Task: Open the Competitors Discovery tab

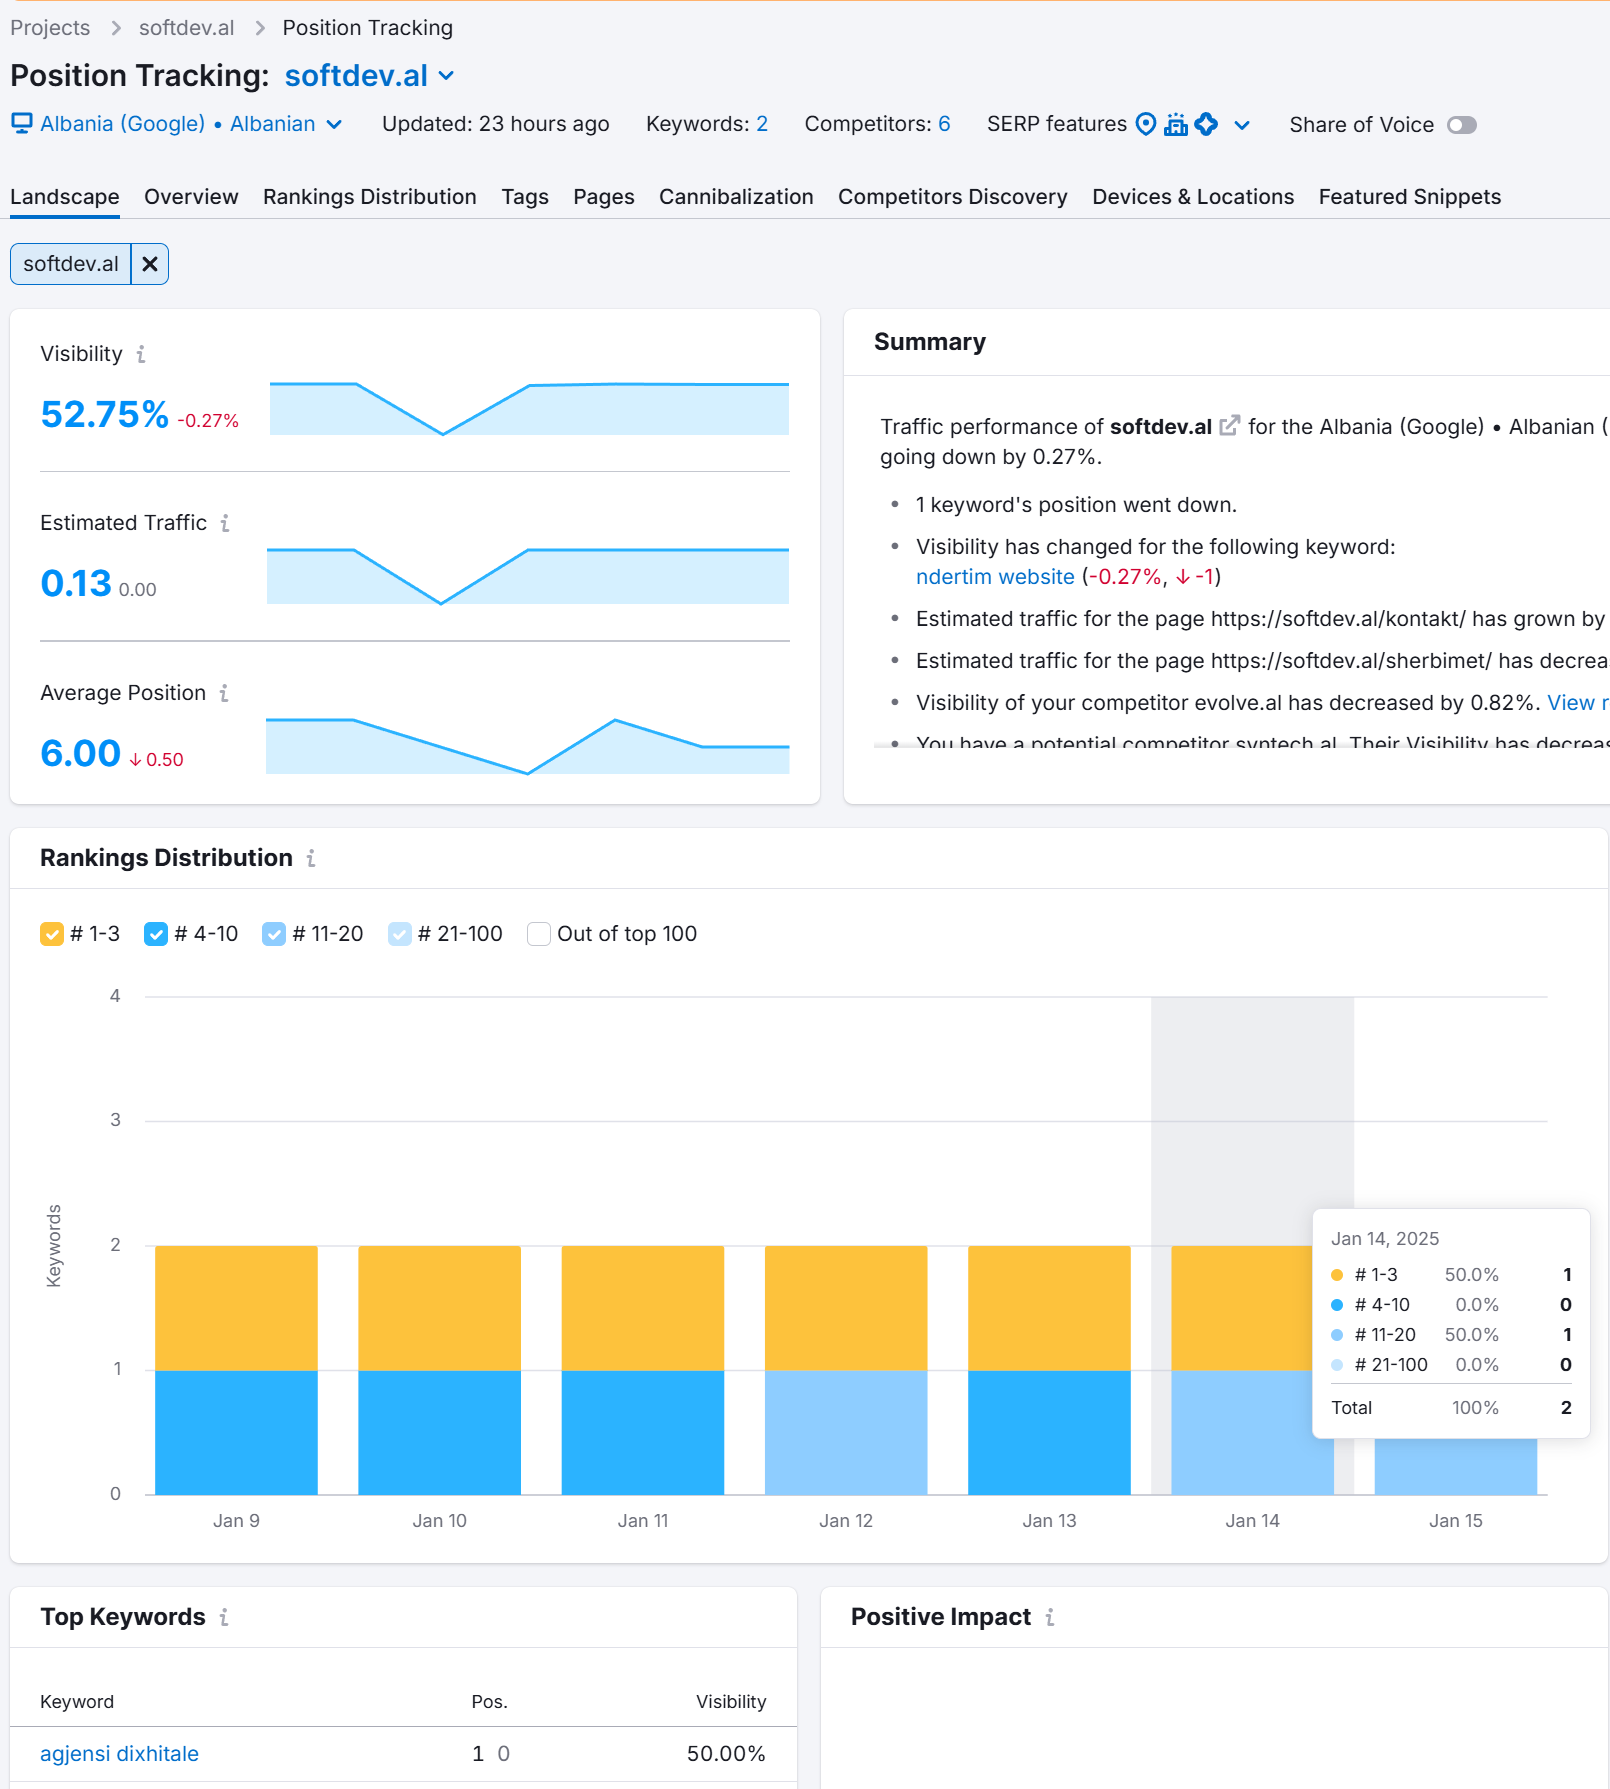Action: coord(953,197)
